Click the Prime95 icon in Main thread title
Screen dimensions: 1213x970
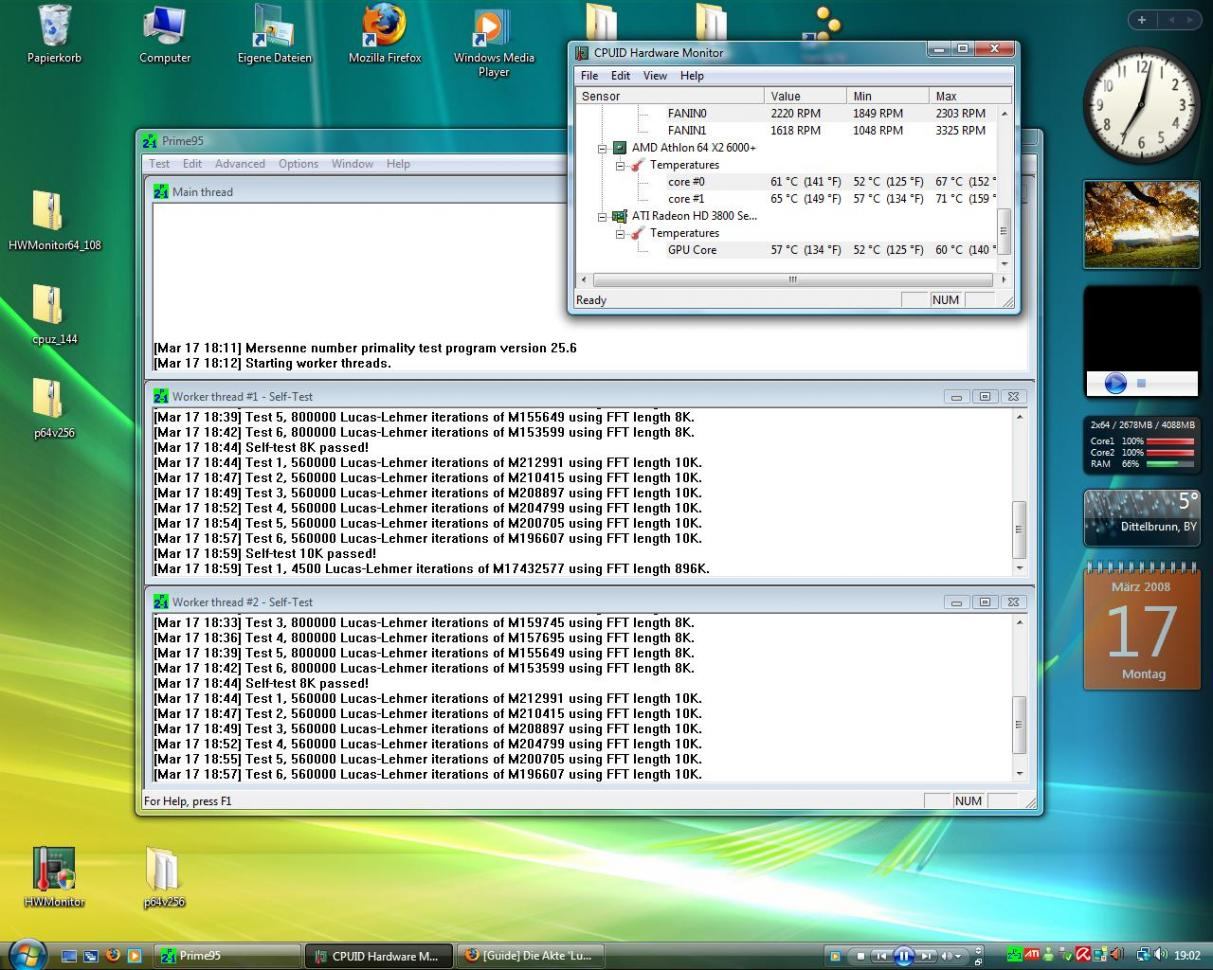pyautogui.click(x=161, y=192)
